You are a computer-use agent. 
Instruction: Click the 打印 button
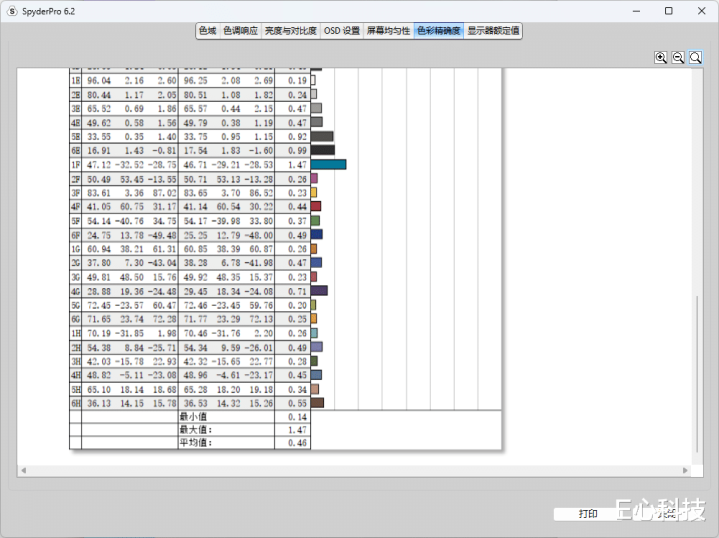click(x=588, y=514)
